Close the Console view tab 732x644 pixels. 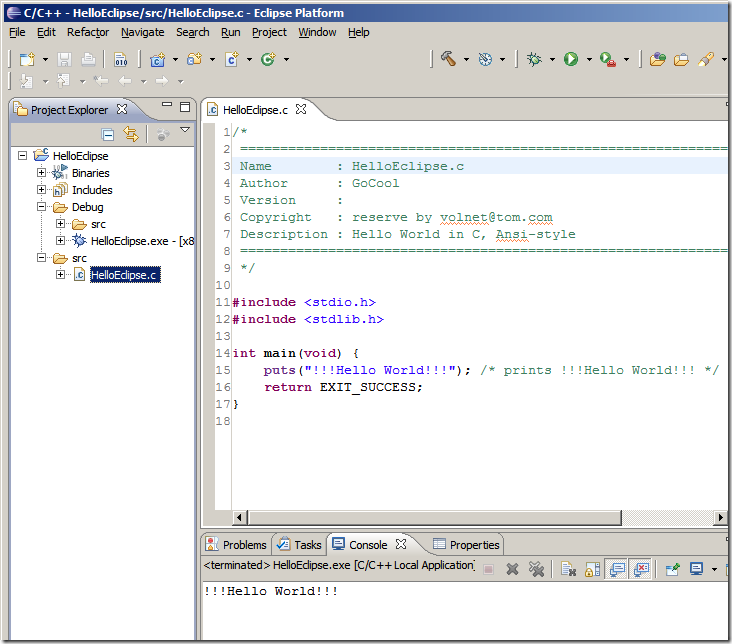401,544
